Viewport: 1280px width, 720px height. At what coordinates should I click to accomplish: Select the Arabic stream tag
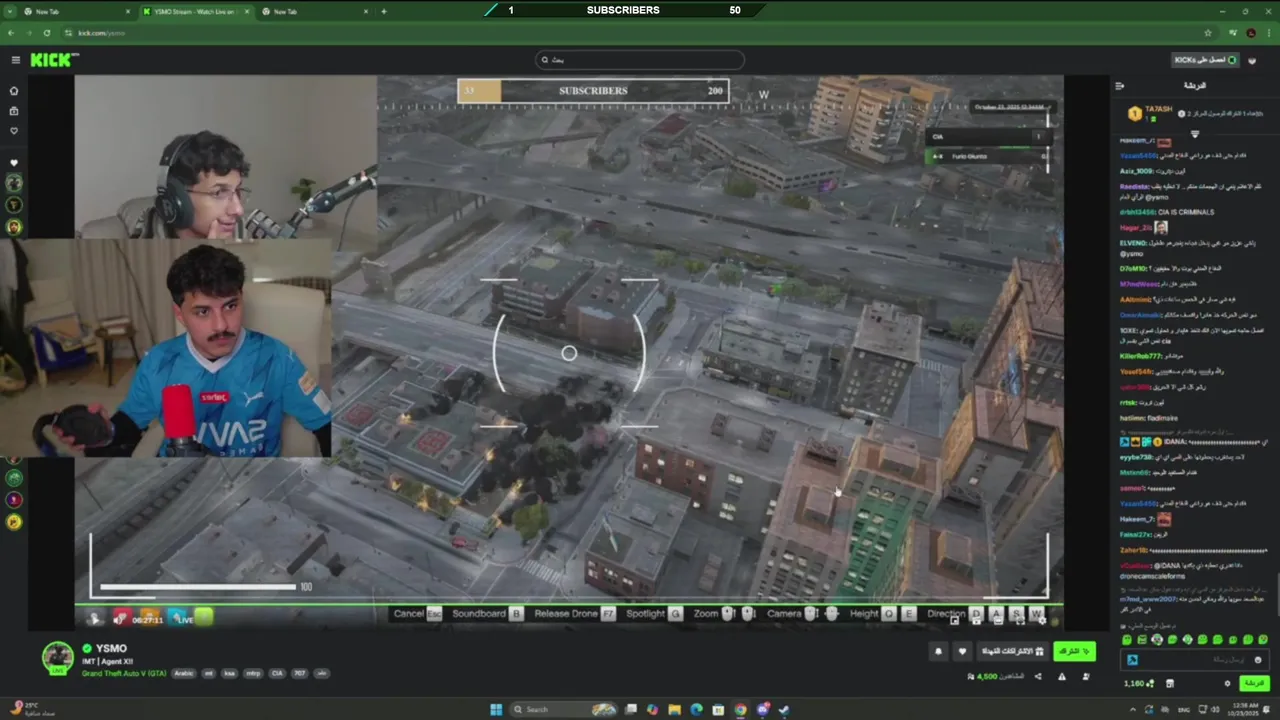click(x=184, y=673)
